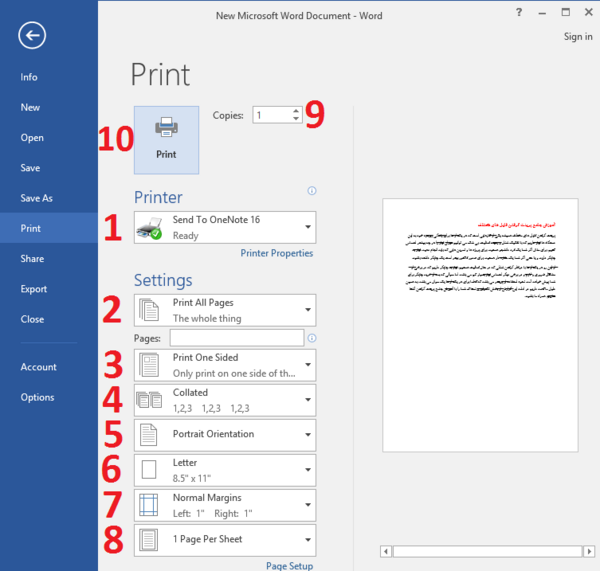Click Sign in at the top right
The height and width of the screenshot is (571, 600).
(578, 37)
